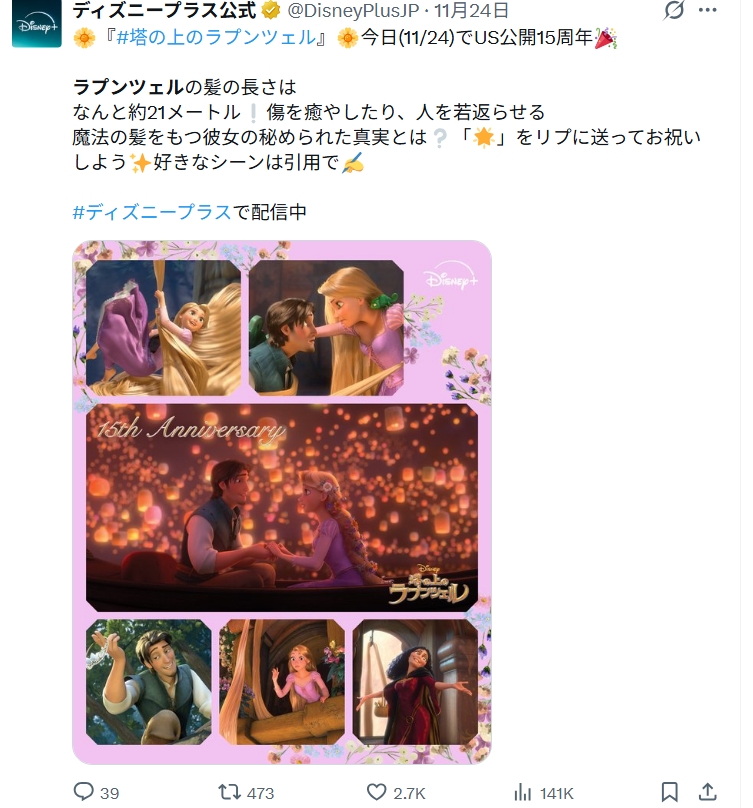Open the Rapunzel swinging on hair image
Screen dimensions: 753x808
pyautogui.click(x=163, y=328)
